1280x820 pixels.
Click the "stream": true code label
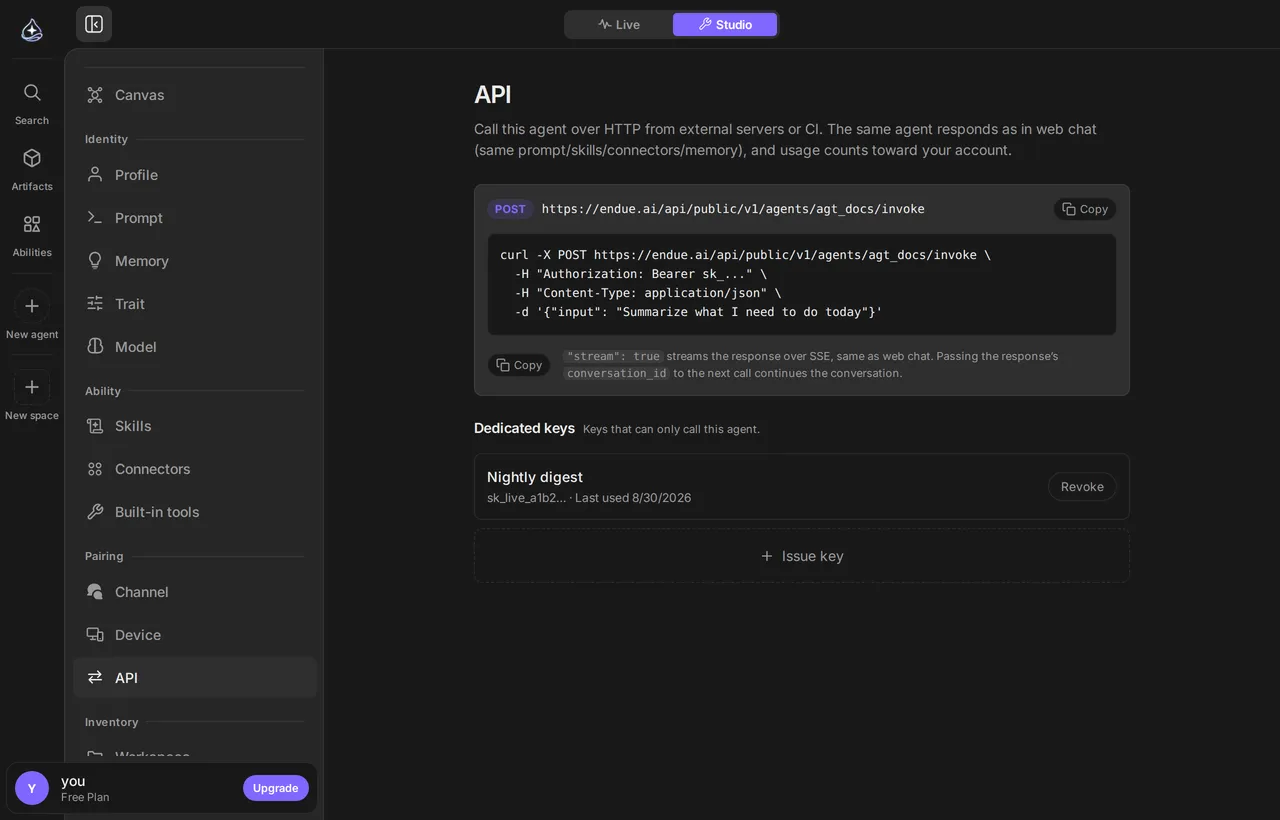point(613,356)
